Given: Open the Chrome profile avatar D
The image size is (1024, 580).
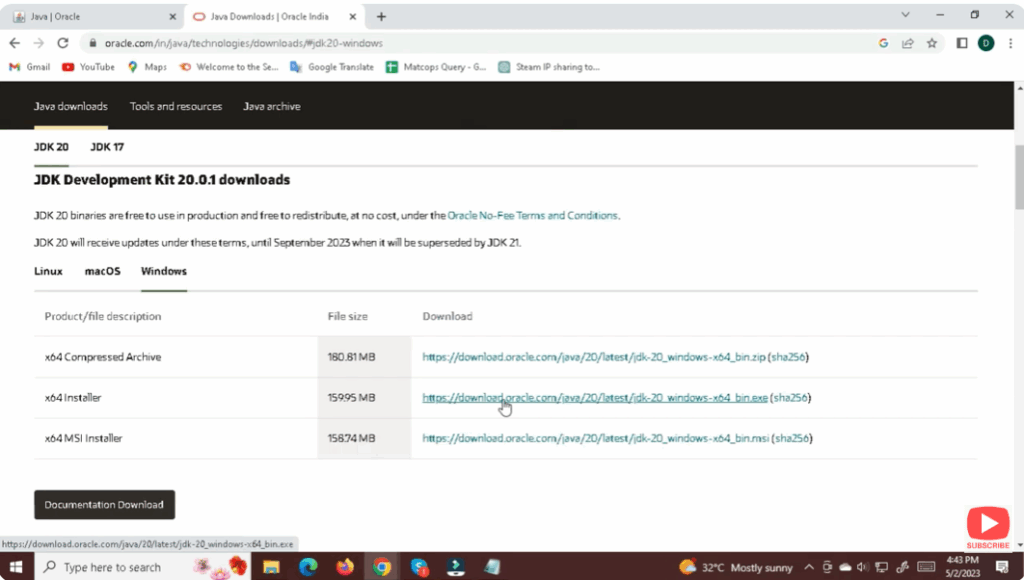Looking at the screenshot, I should 986,43.
